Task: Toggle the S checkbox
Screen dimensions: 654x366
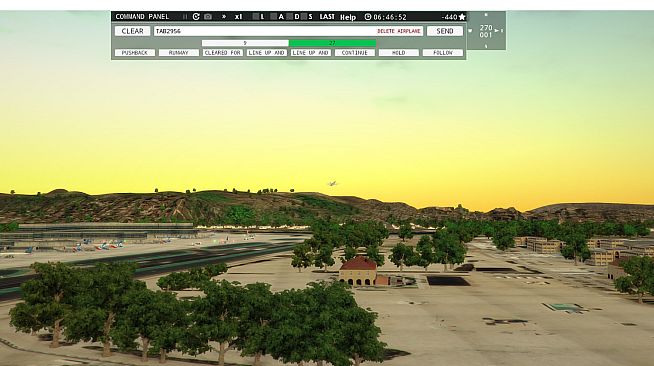Action: point(304,17)
